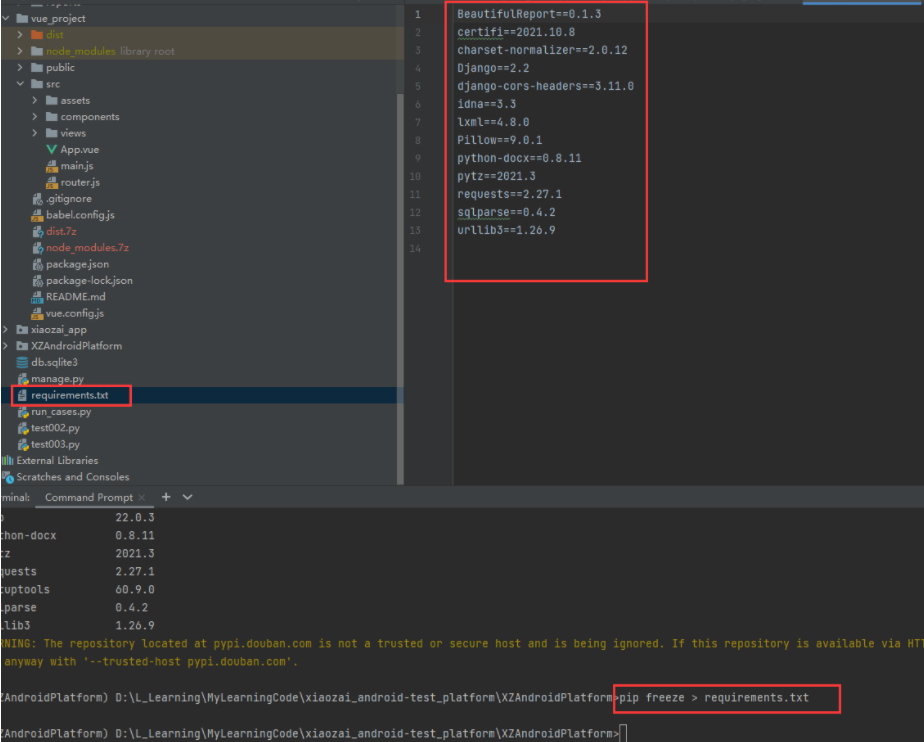Click the sqlparse==0.4.2 line
The width and height of the screenshot is (924, 742).
[x=506, y=212]
